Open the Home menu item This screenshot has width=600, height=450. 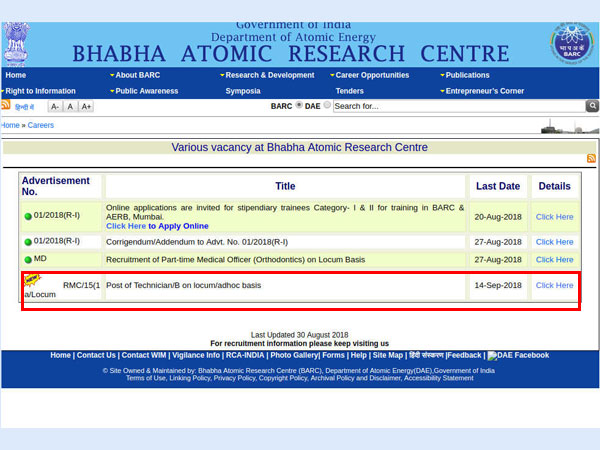tap(16, 75)
